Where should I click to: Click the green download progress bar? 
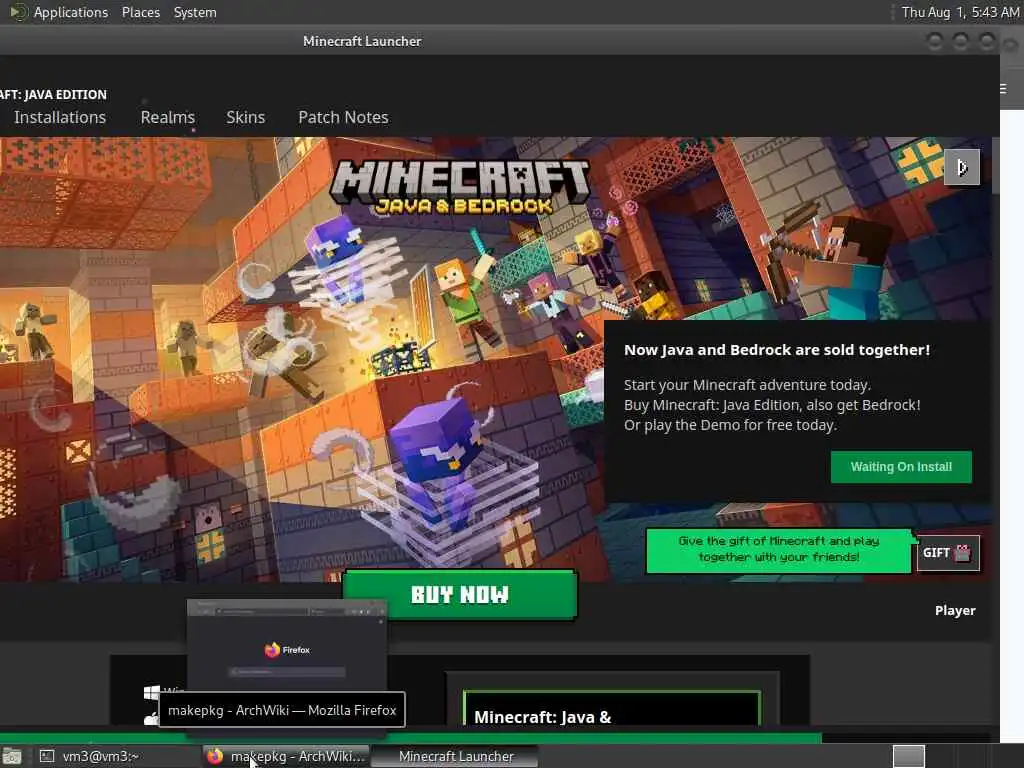[x=411, y=738]
